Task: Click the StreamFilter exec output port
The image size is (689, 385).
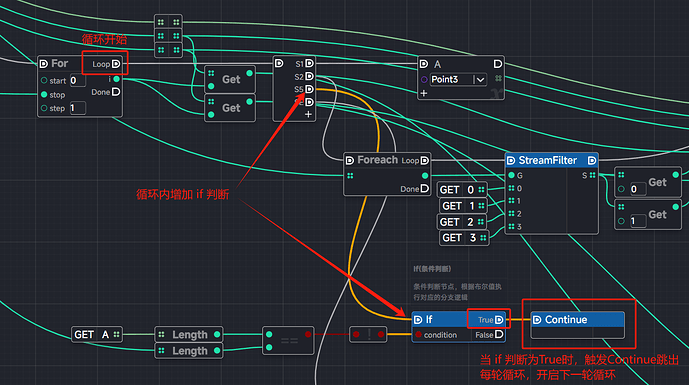Action: point(592,161)
